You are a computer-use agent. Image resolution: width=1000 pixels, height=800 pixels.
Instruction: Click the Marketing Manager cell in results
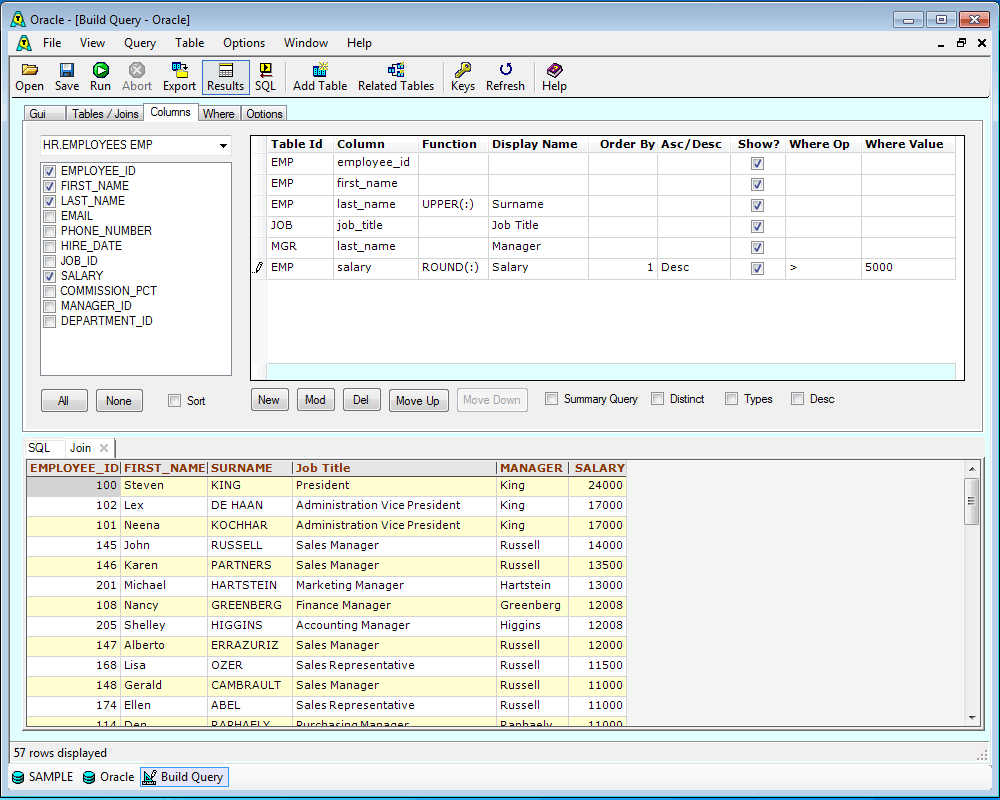394,586
